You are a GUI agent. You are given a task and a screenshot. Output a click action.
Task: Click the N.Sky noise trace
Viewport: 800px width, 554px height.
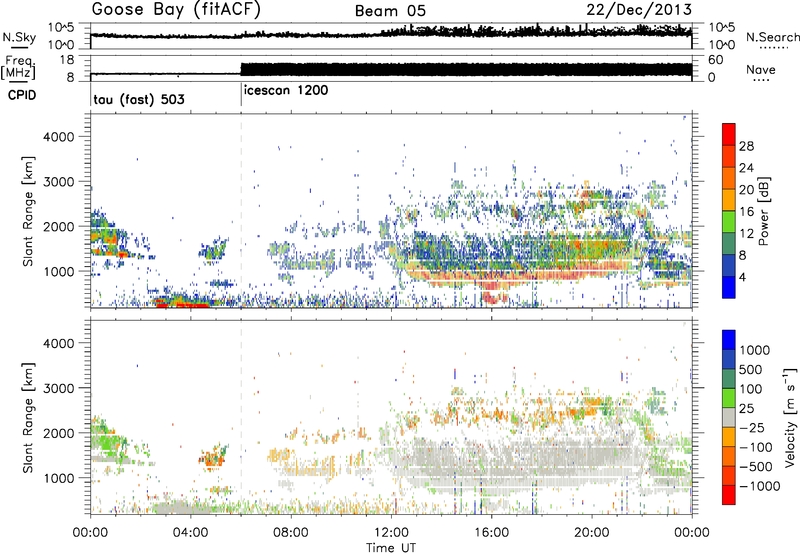click(391, 33)
